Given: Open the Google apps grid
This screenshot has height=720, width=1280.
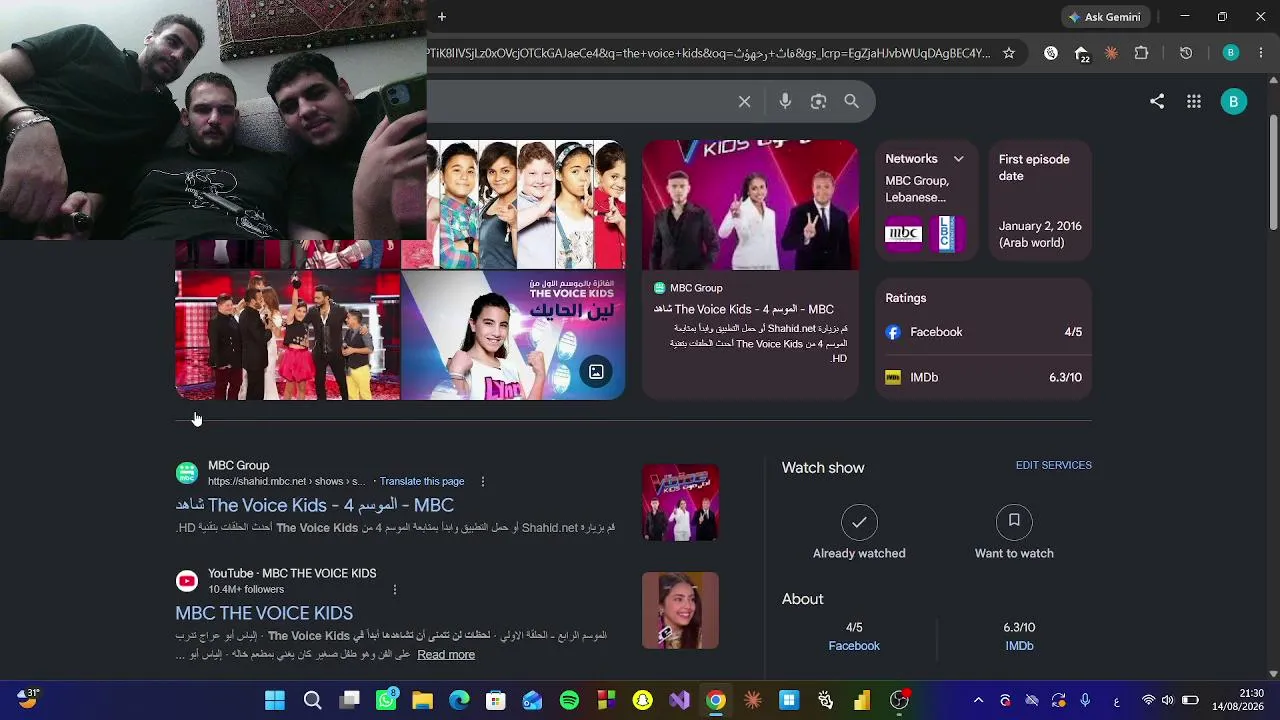Looking at the screenshot, I should pyautogui.click(x=1193, y=101).
